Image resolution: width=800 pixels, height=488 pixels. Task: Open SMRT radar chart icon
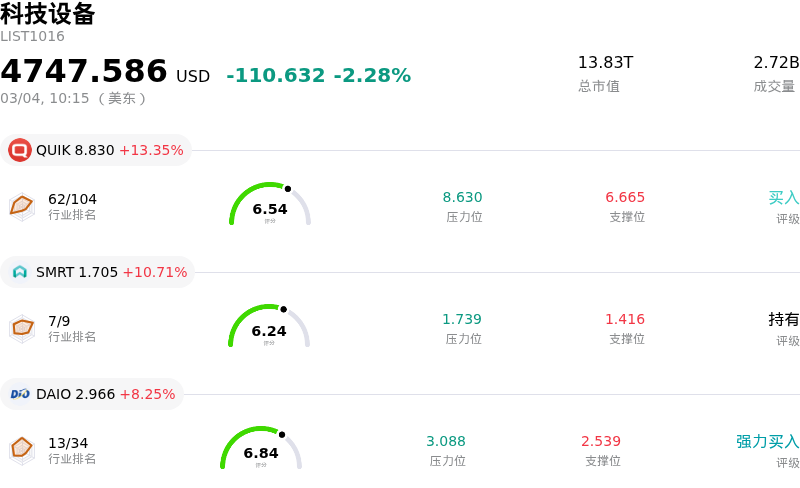pos(22,328)
